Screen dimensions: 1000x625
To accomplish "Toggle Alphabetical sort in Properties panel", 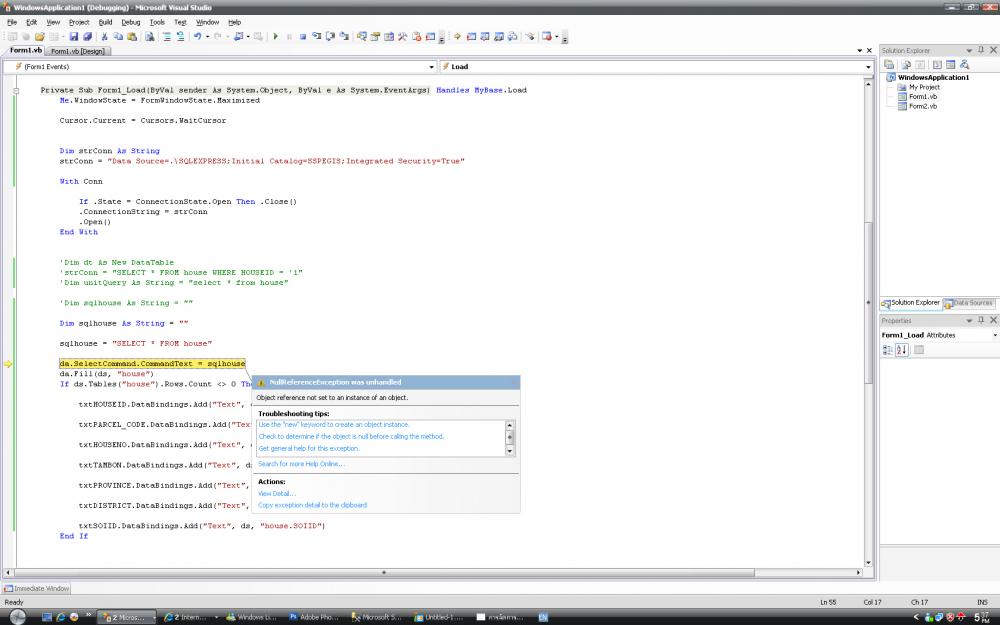I will coord(901,349).
